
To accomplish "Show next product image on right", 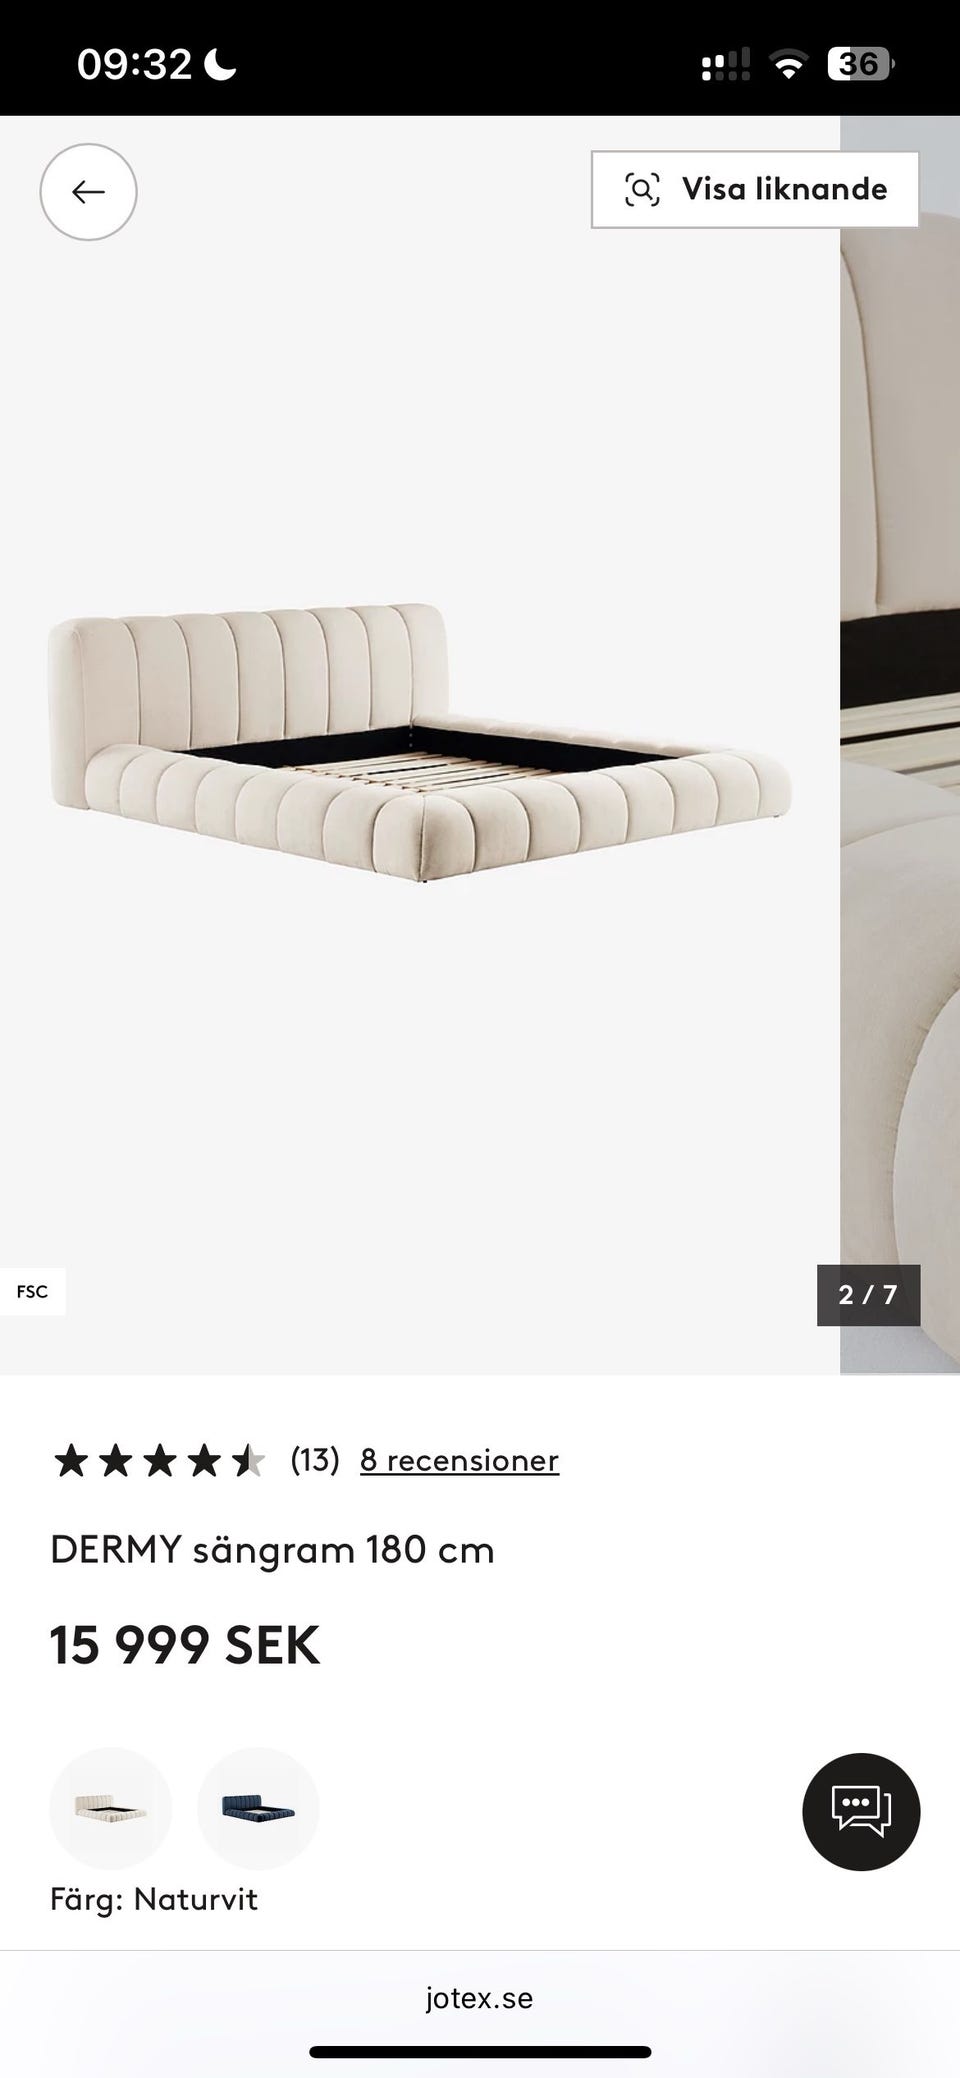I will (900, 744).
